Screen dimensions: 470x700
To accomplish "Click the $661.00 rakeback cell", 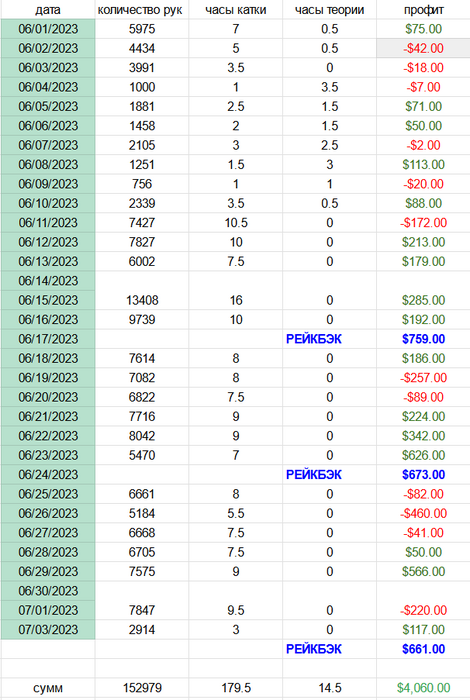I will (x=423, y=649).
